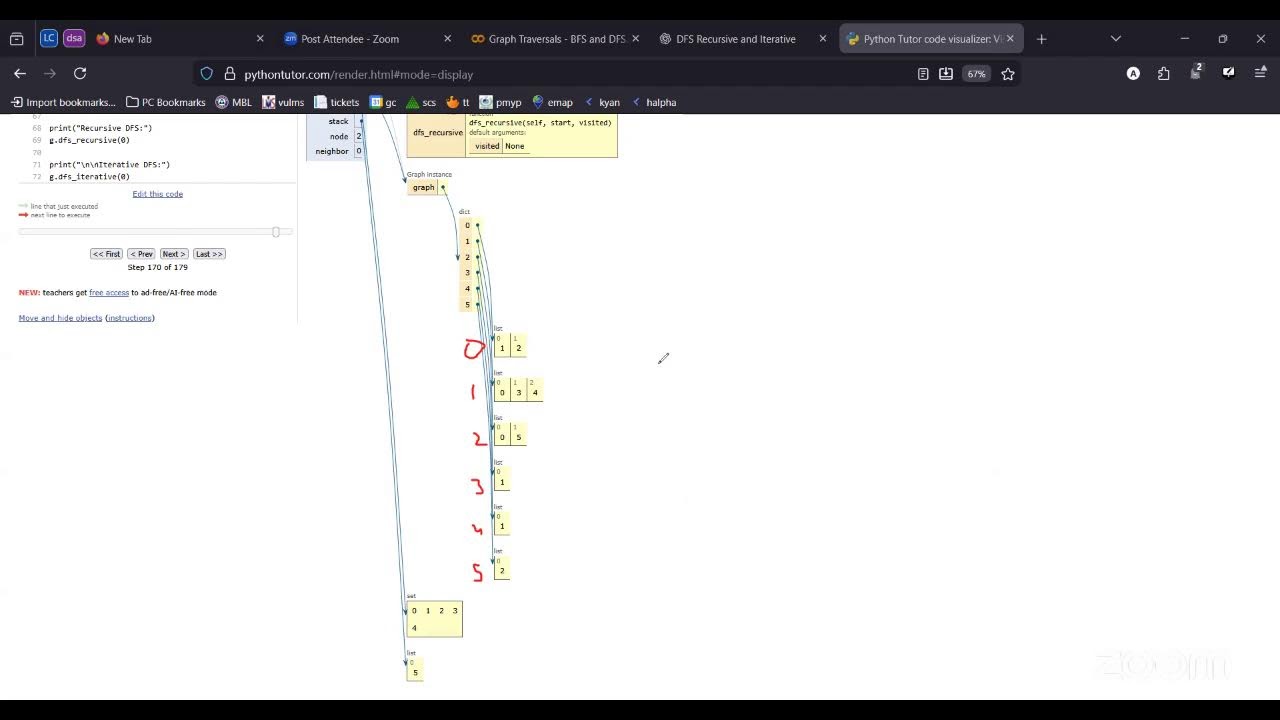Open the Firefox View icon in tab strip
Viewport: 1280px width, 720px height.
coord(16,39)
